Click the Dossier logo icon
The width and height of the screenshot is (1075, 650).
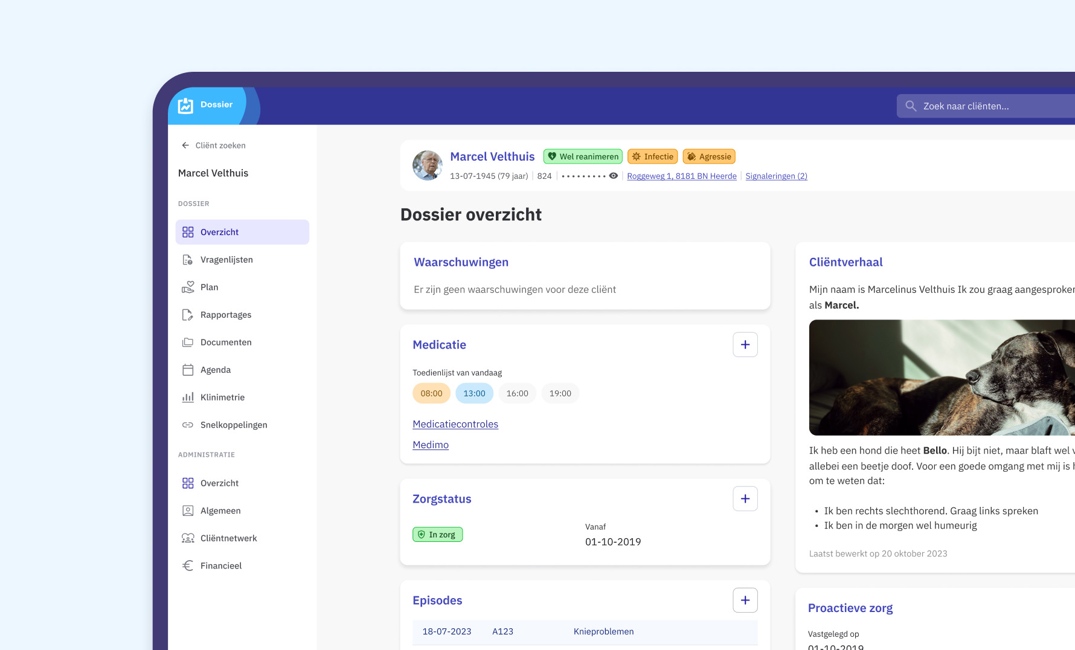coord(186,105)
